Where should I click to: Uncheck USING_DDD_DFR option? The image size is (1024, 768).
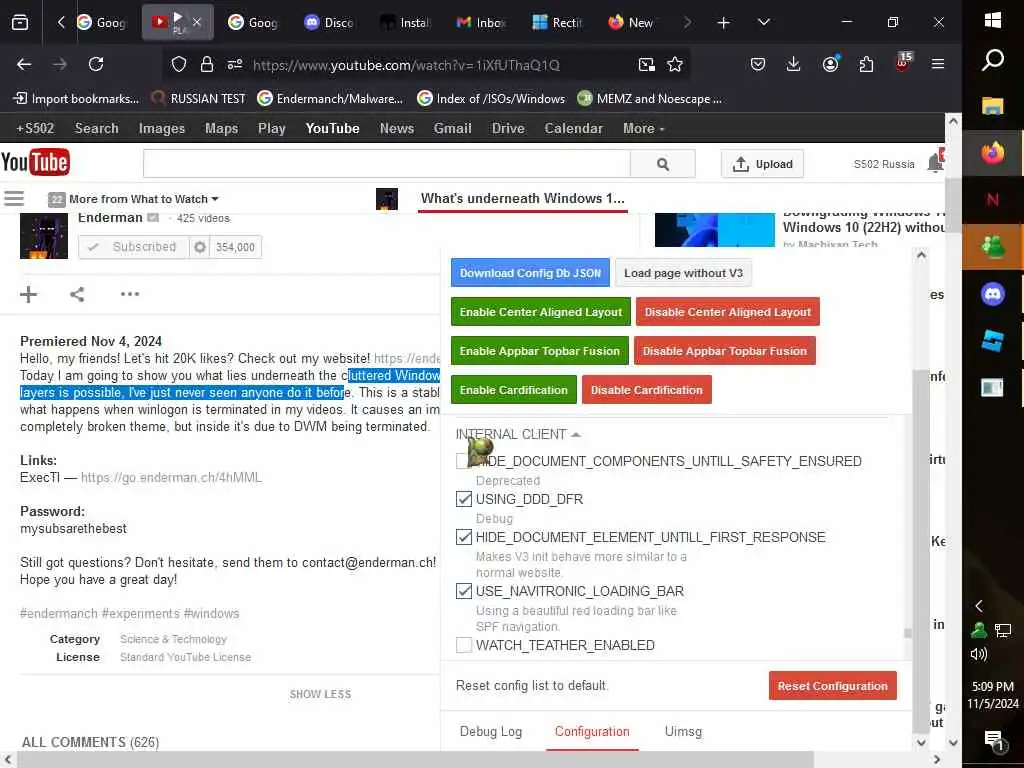click(464, 499)
